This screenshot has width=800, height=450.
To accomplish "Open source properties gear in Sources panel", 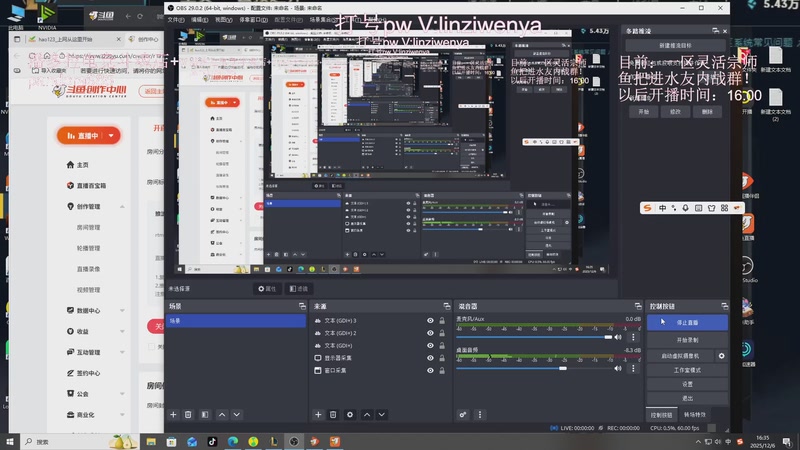I will point(350,415).
